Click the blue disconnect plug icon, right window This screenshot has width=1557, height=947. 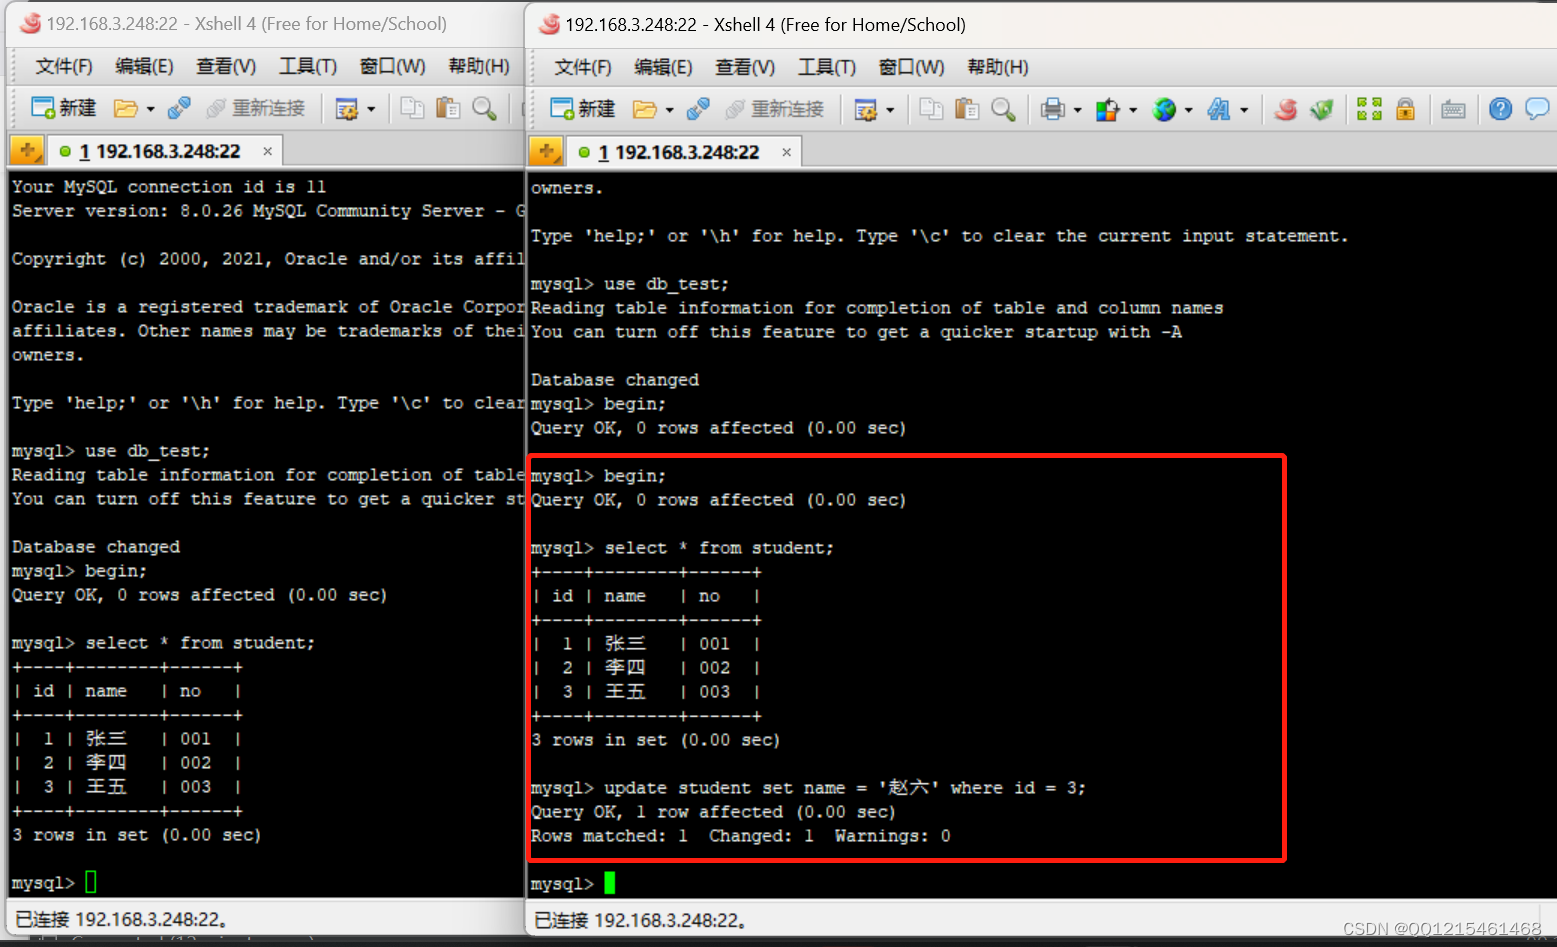pos(698,109)
